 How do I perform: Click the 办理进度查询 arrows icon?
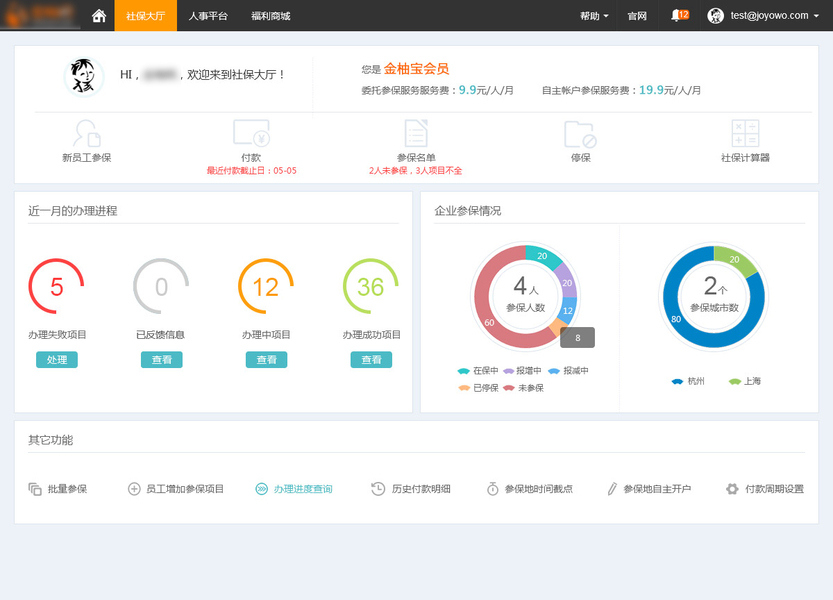(x=261, y=489)
